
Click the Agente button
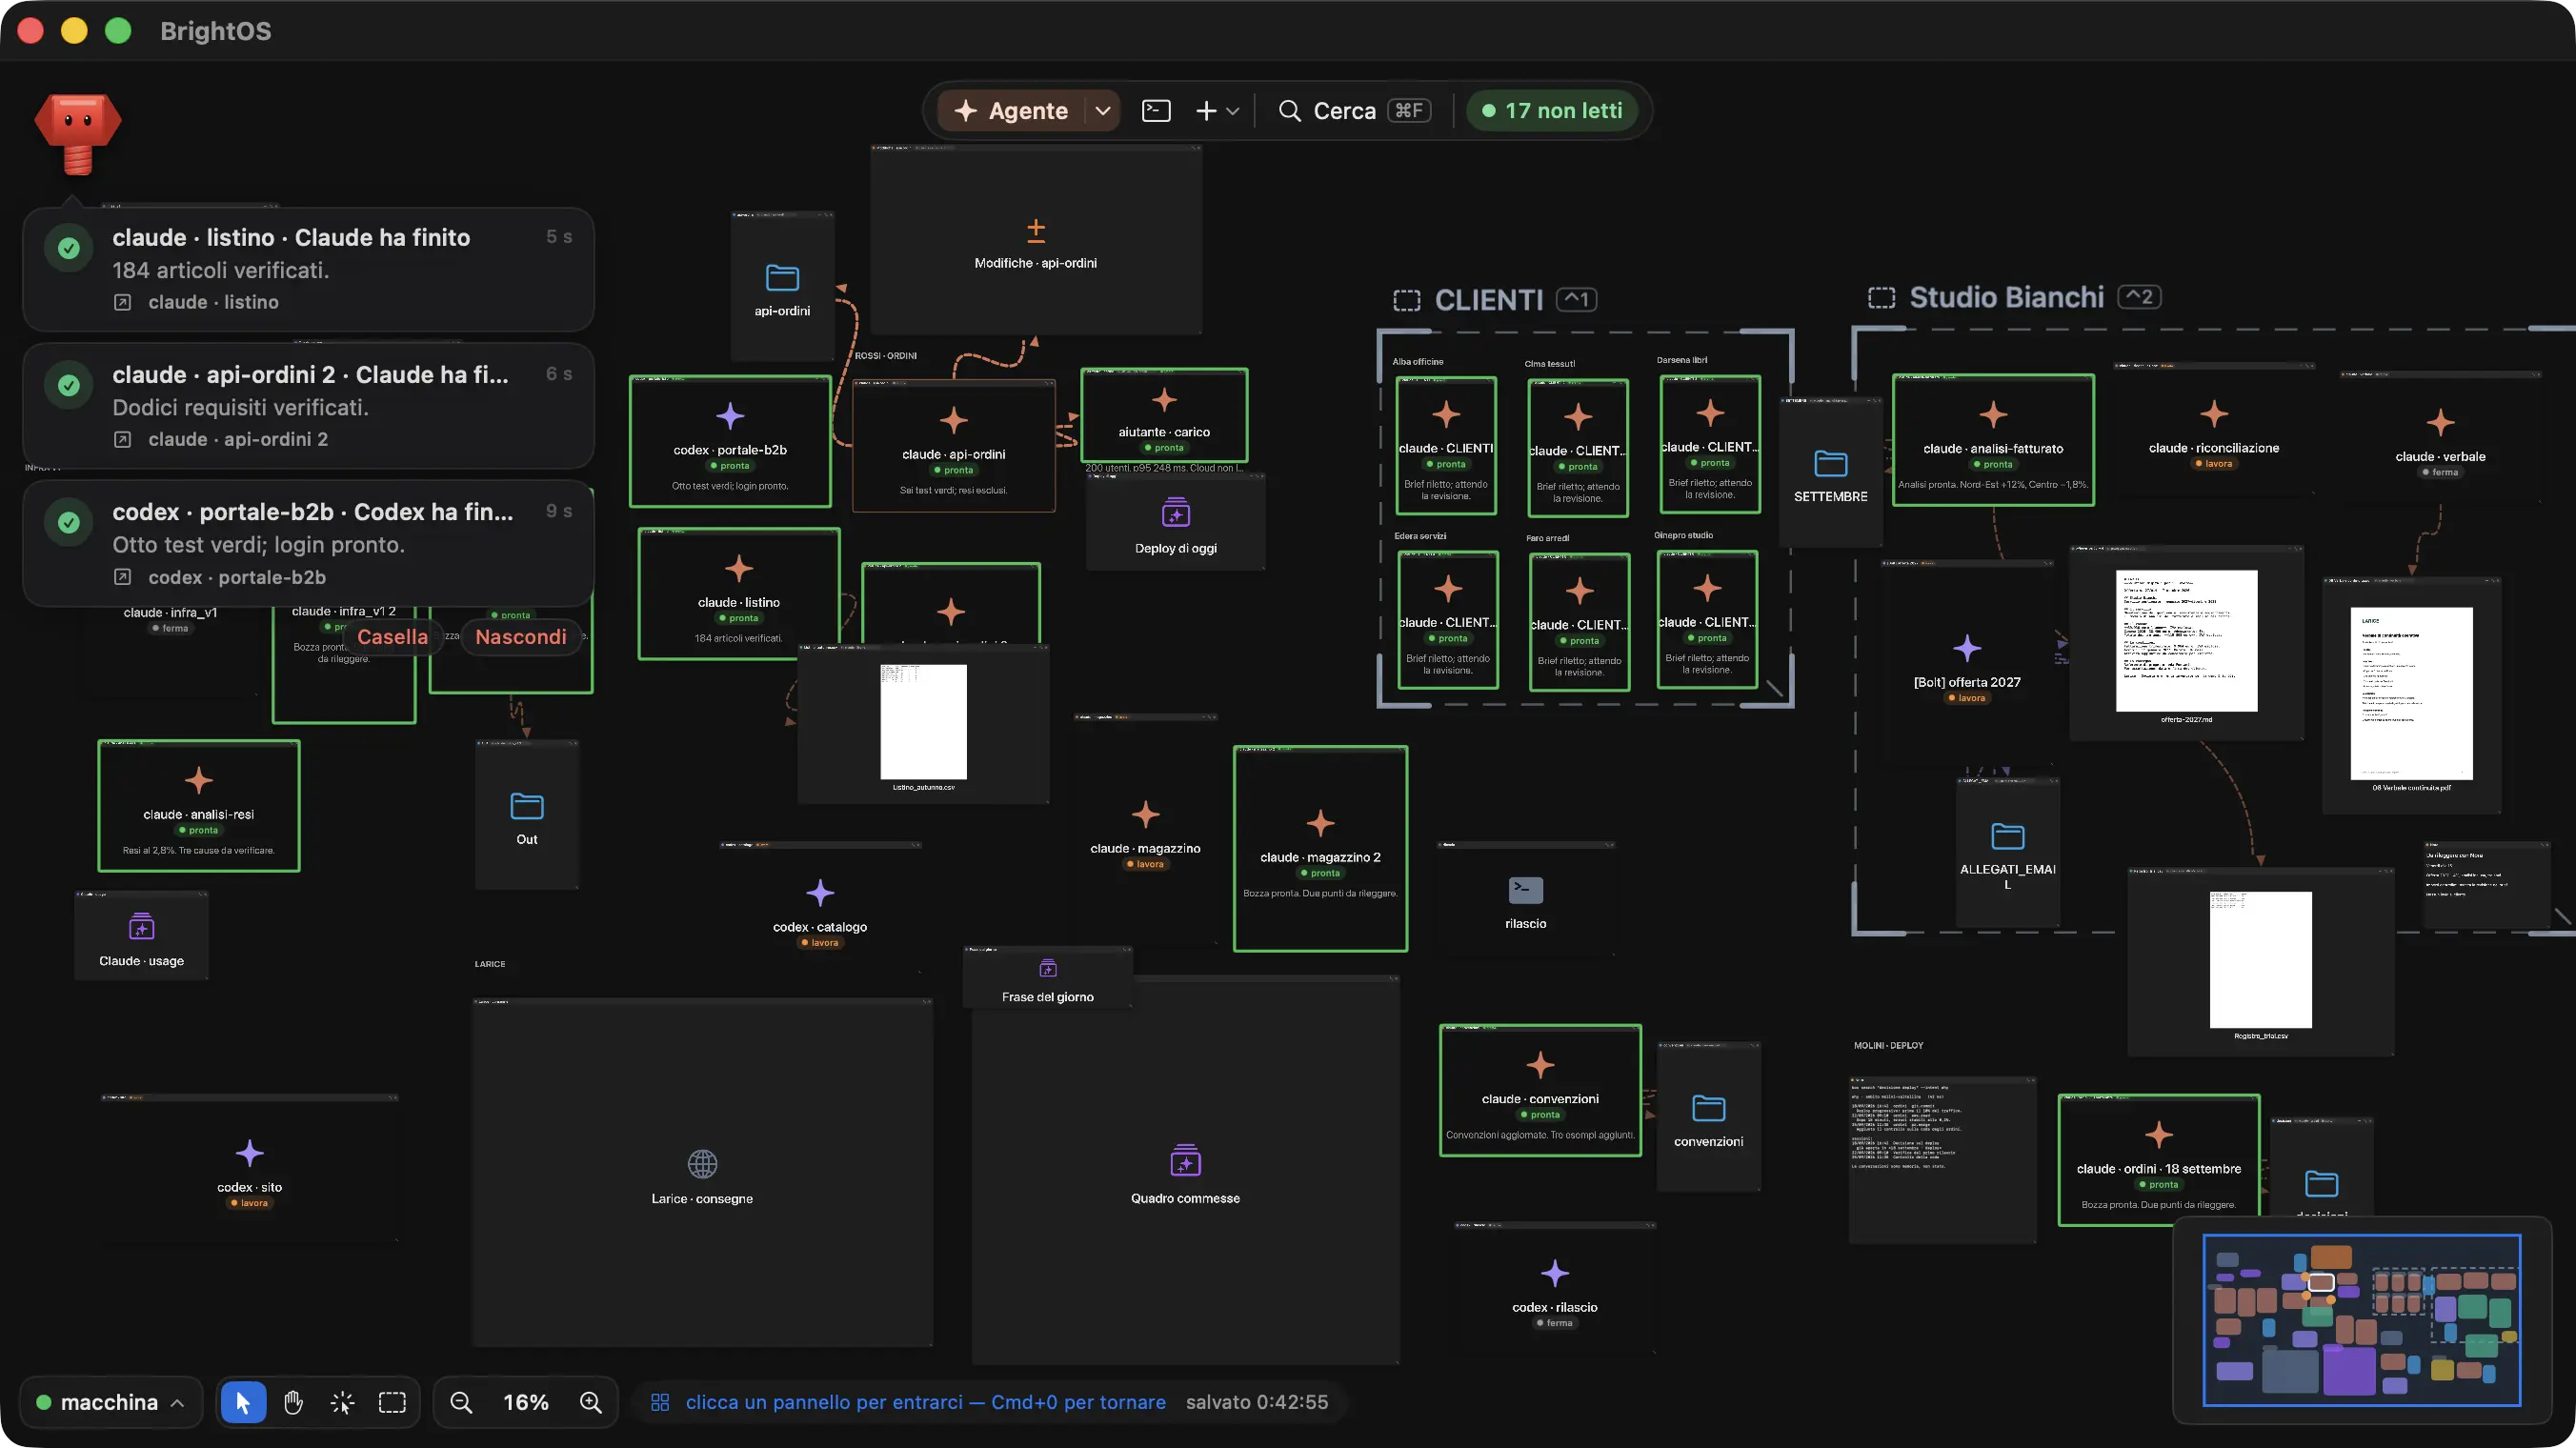click(x=1011, y=111)
